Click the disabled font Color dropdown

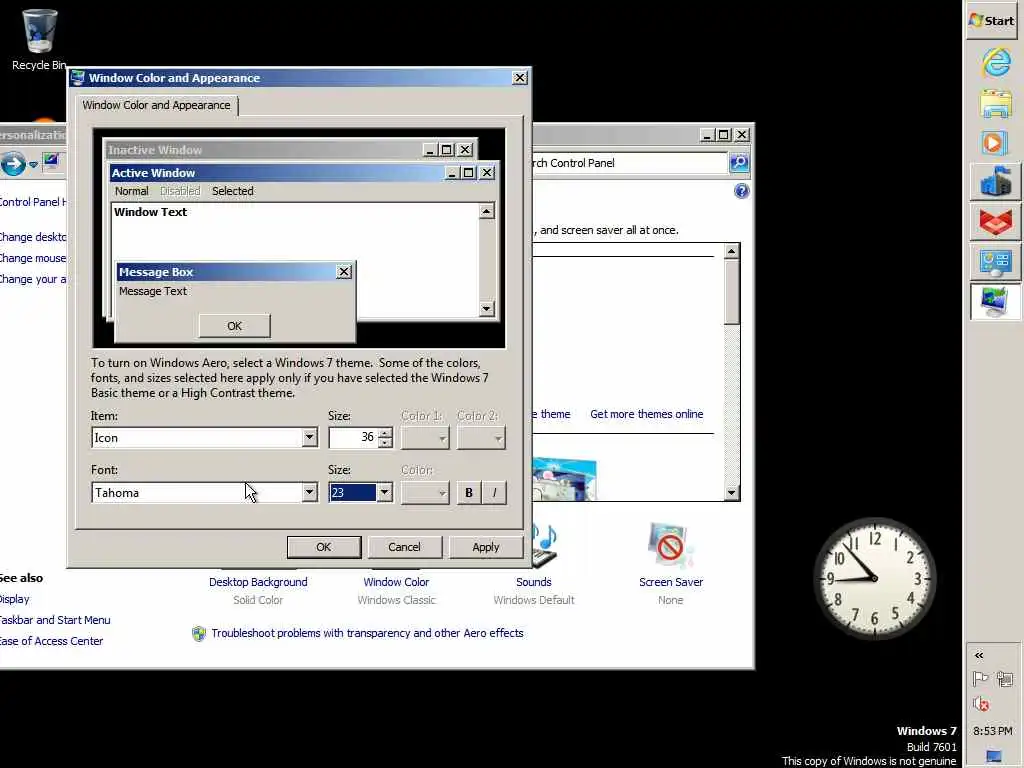click(x=425, y=493)
